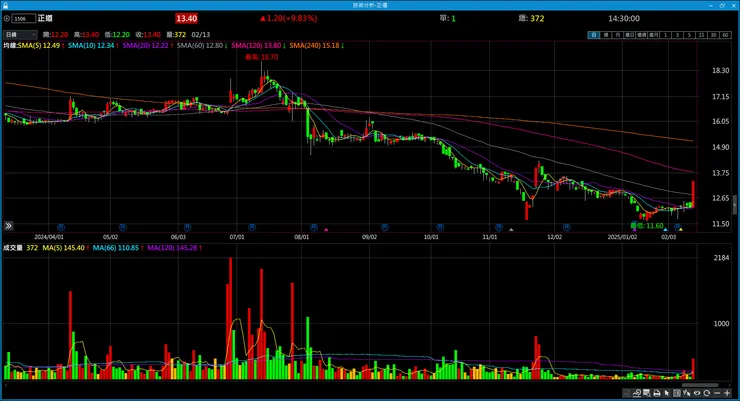Image resolution: width=740 pixels, height=401 pixels.
Task: Zoom out with the minus icon
Action: click(x=717, y=393)
